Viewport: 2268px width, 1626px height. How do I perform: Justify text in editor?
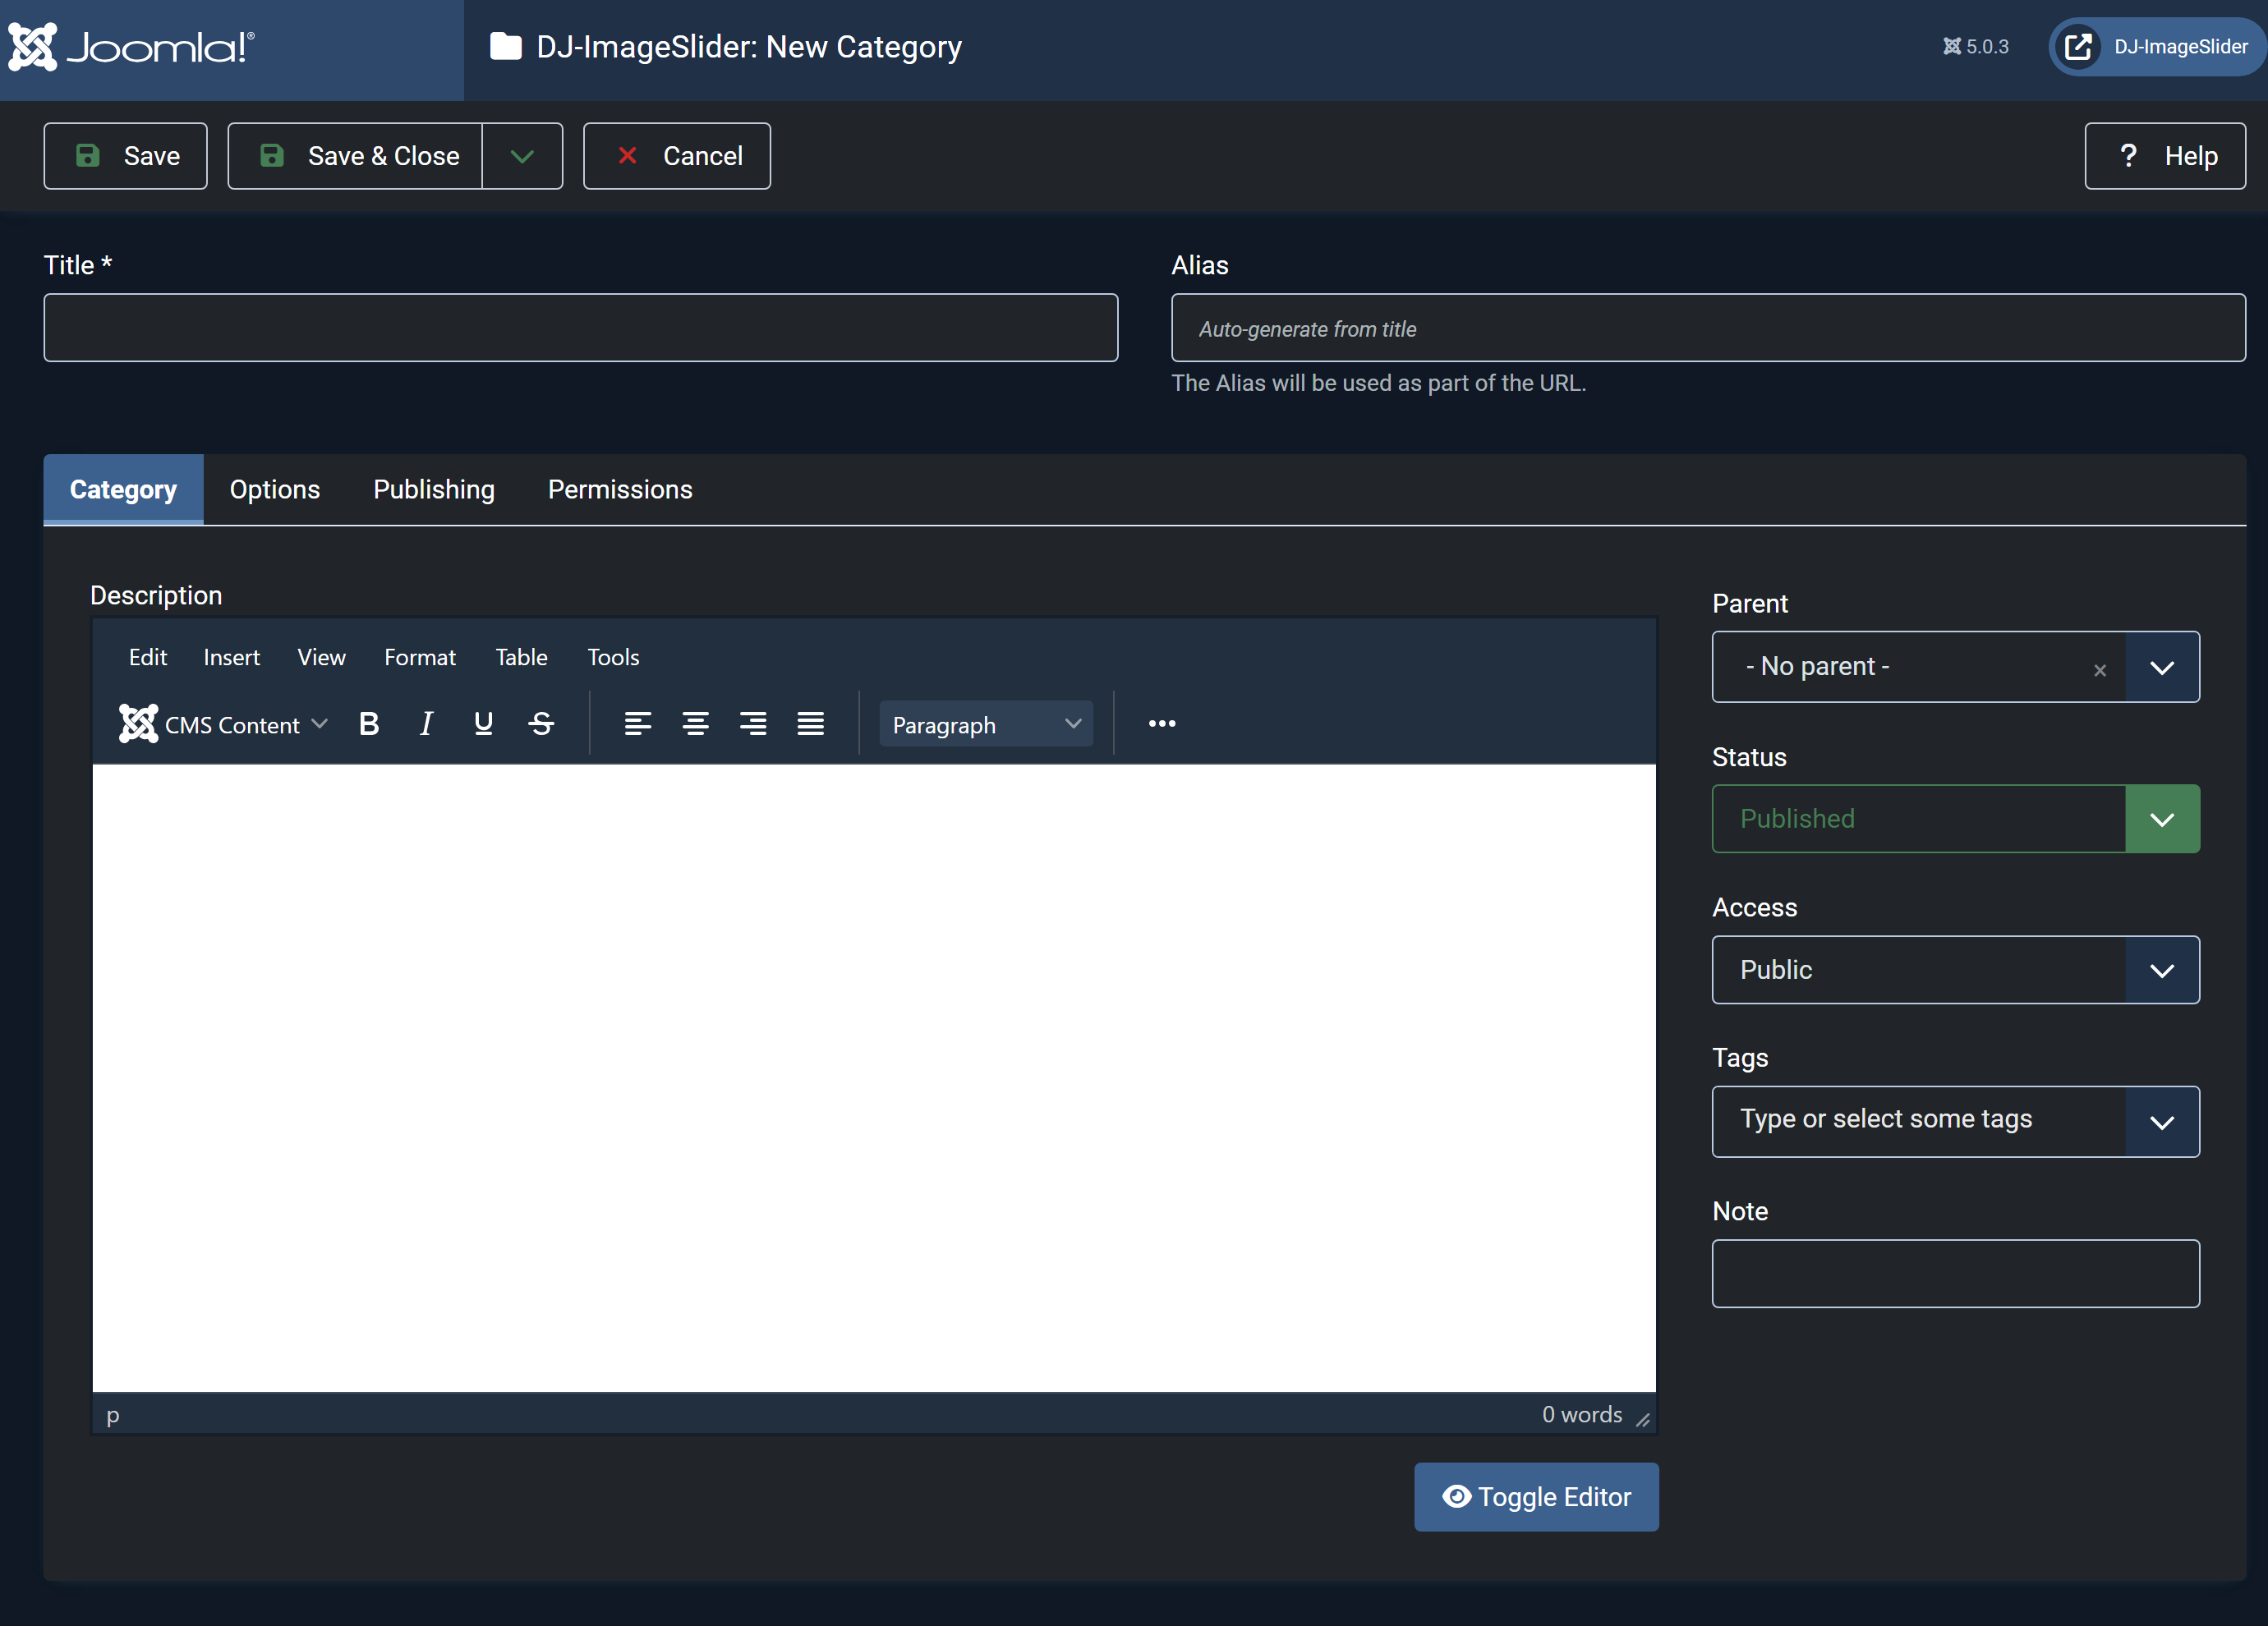[810, 724]
